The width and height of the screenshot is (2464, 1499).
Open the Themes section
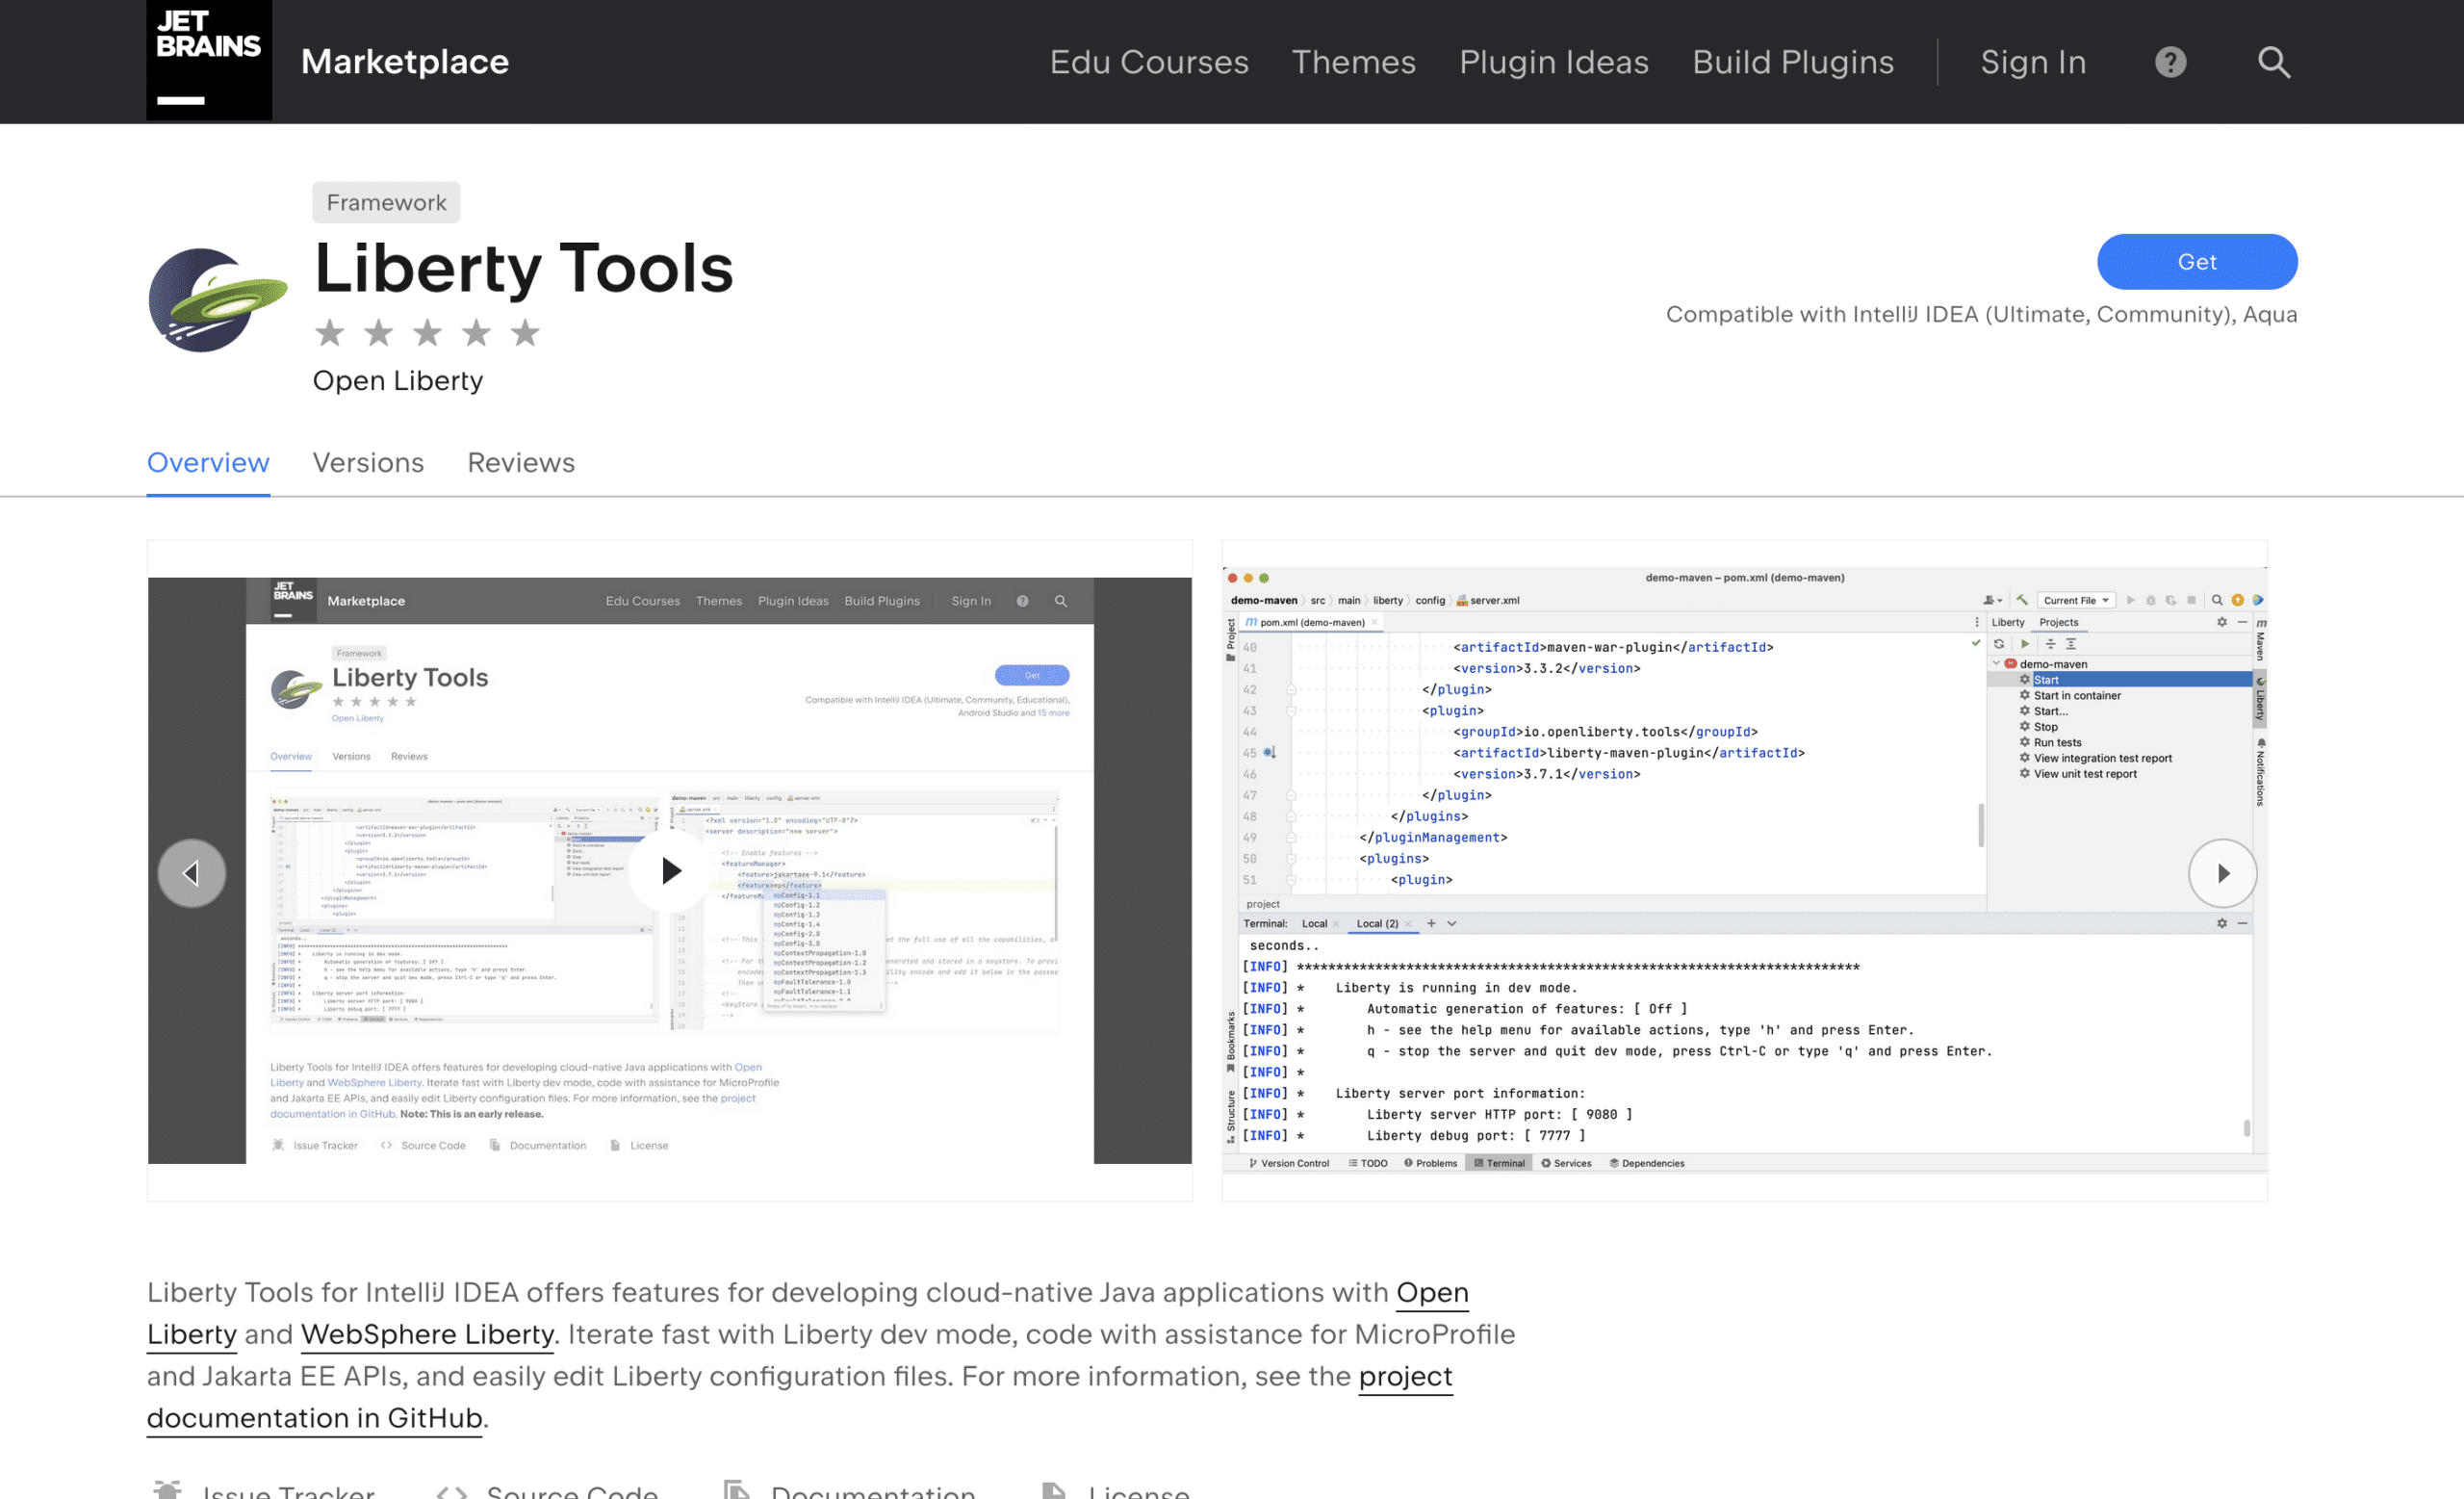[1354, 62]
